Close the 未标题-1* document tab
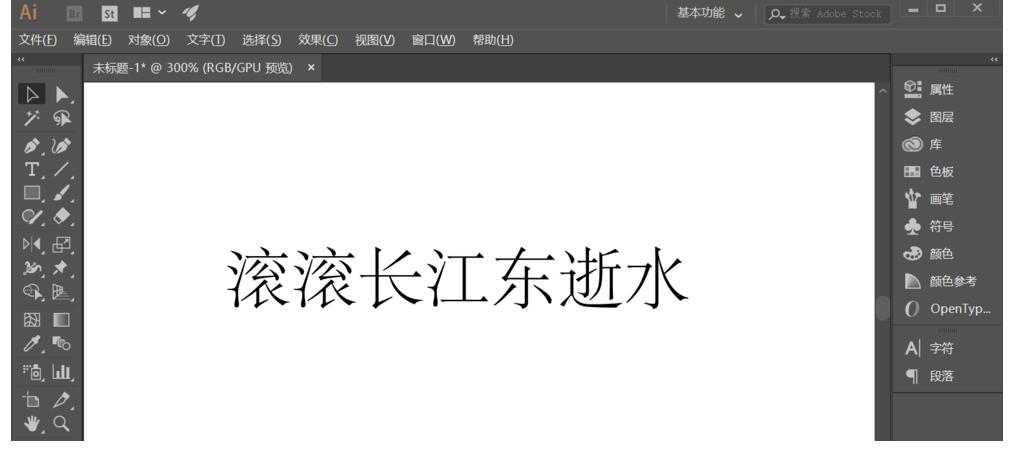The height and width of the screenshot is (449, 1036). pos(311,67)
